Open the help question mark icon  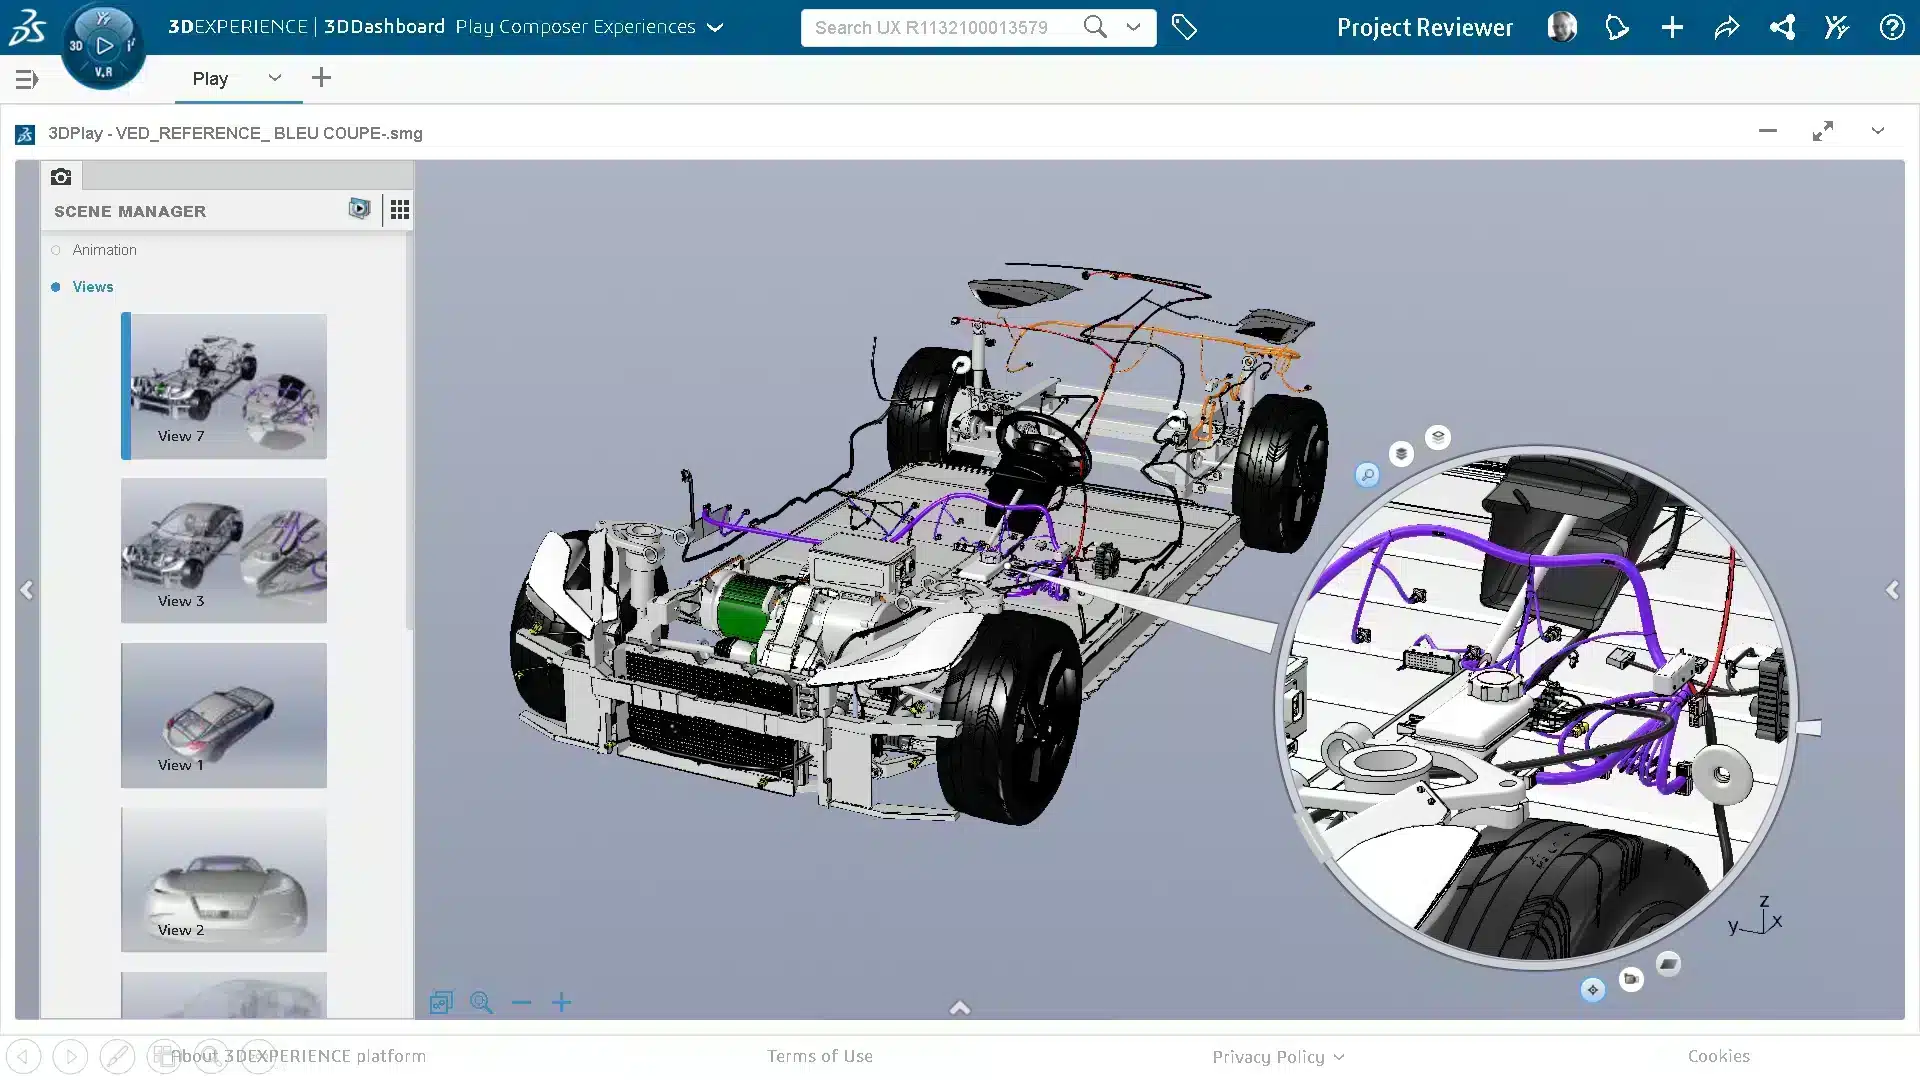pyautogui.click(x=1891, y=28)
